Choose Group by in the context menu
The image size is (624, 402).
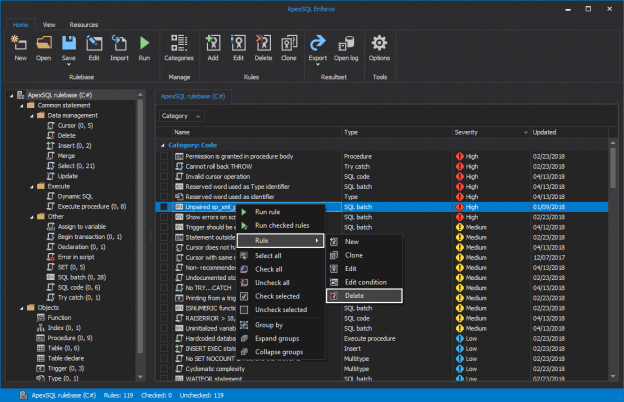tap(281, 325)
